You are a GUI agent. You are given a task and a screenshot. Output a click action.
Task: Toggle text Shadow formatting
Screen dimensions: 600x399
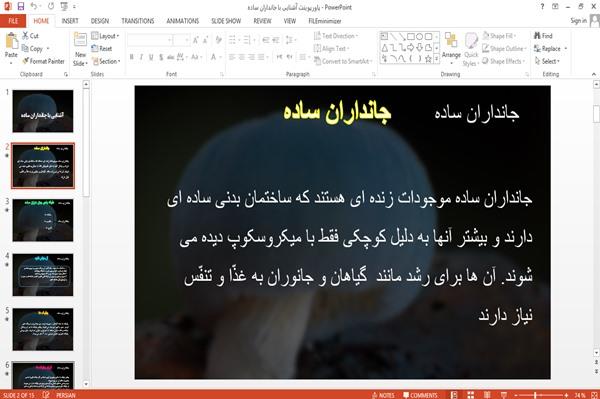tap(161, 57)
